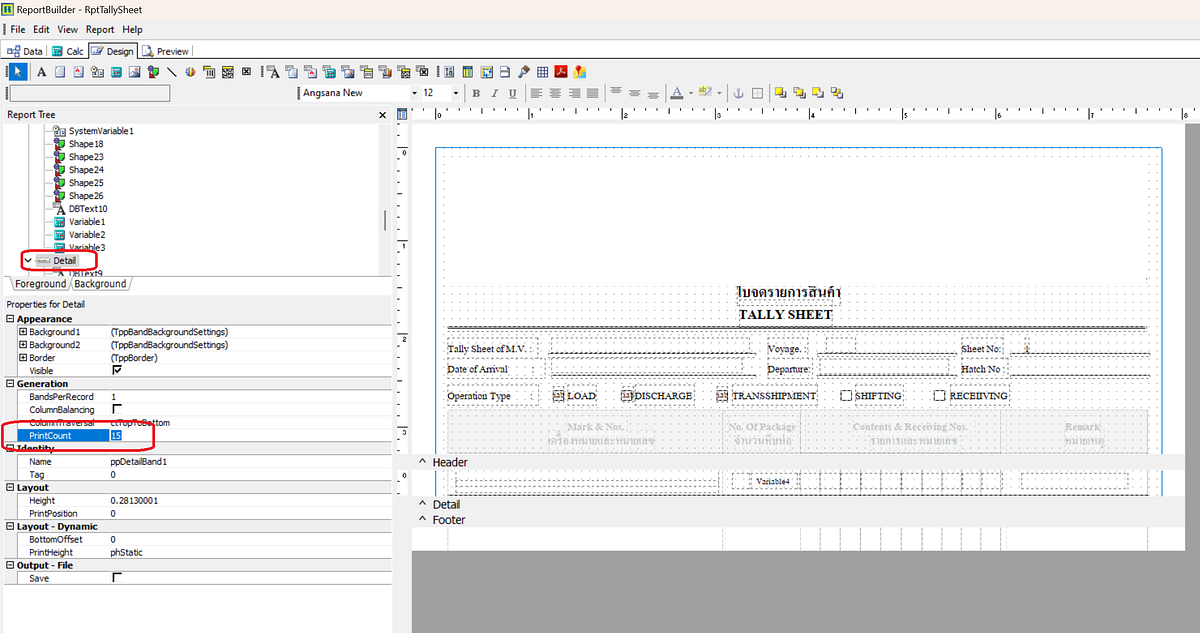Open the Report menu

coord(100,29)
